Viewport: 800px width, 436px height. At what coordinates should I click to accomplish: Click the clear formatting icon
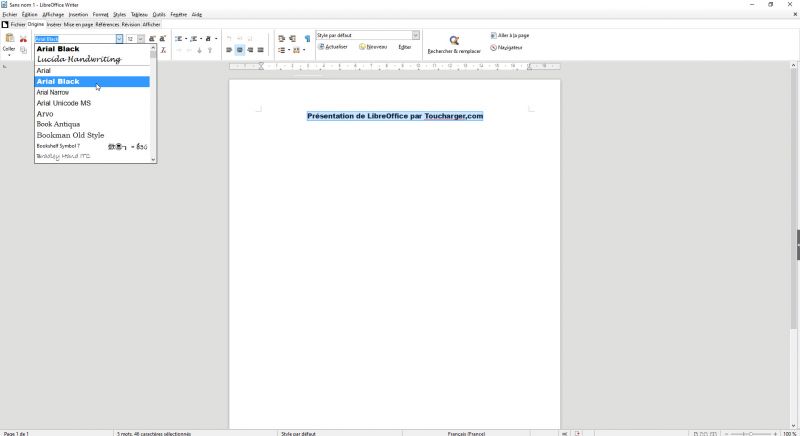pos(163,50)
